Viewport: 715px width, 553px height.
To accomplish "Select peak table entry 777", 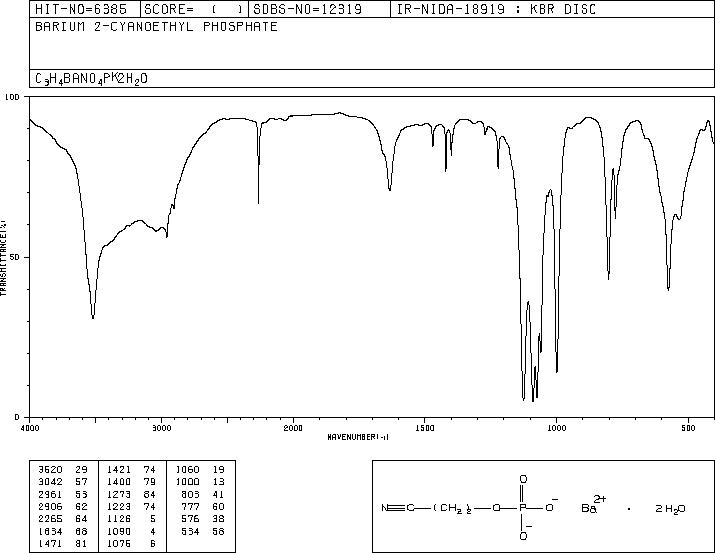I will click(204, 506).
